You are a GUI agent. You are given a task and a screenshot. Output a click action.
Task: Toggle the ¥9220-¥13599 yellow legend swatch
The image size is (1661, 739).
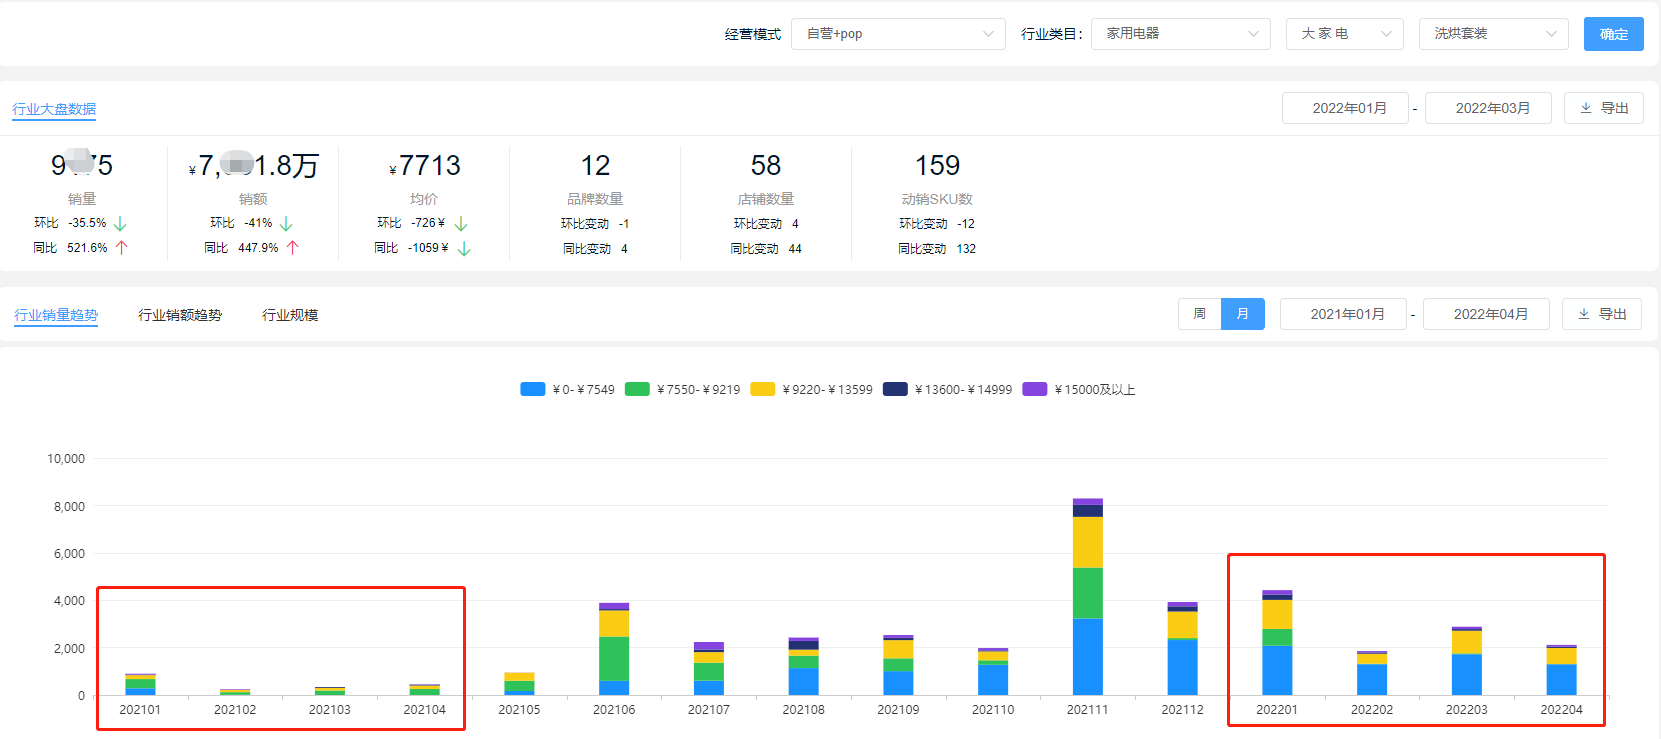coord(763,389)
